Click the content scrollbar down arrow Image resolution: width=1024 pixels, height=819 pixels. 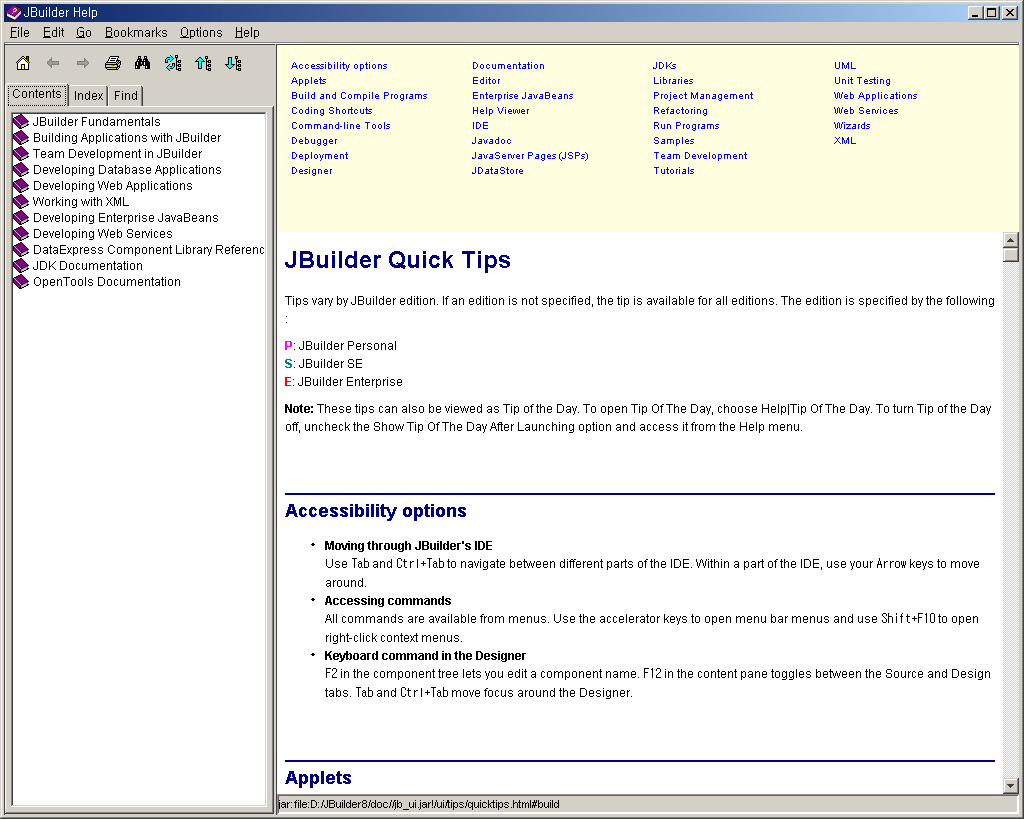point(1010,786)
